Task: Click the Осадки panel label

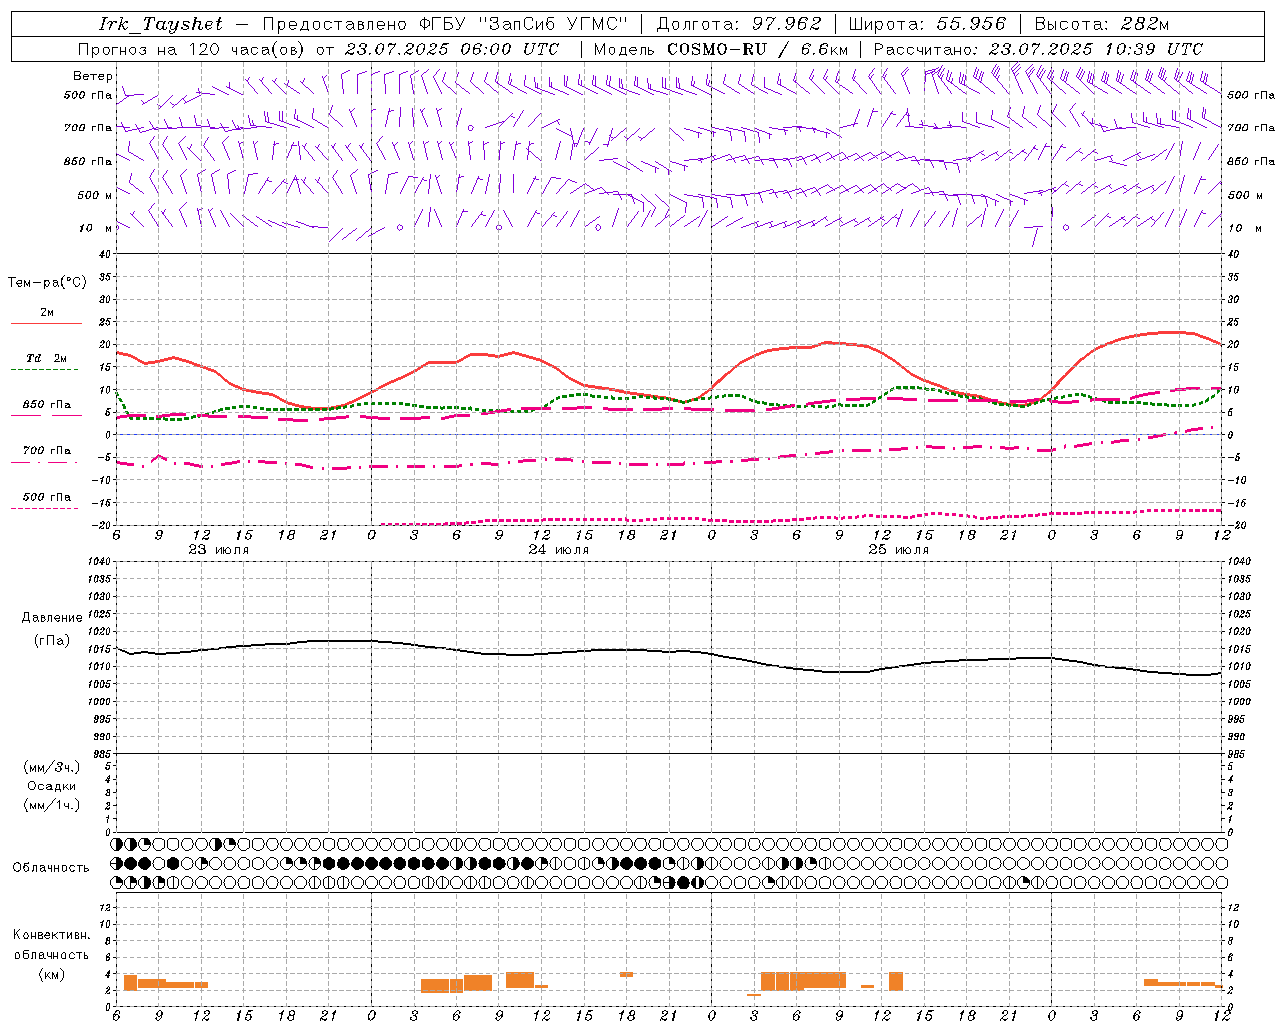Action: (x=52, y=786)
